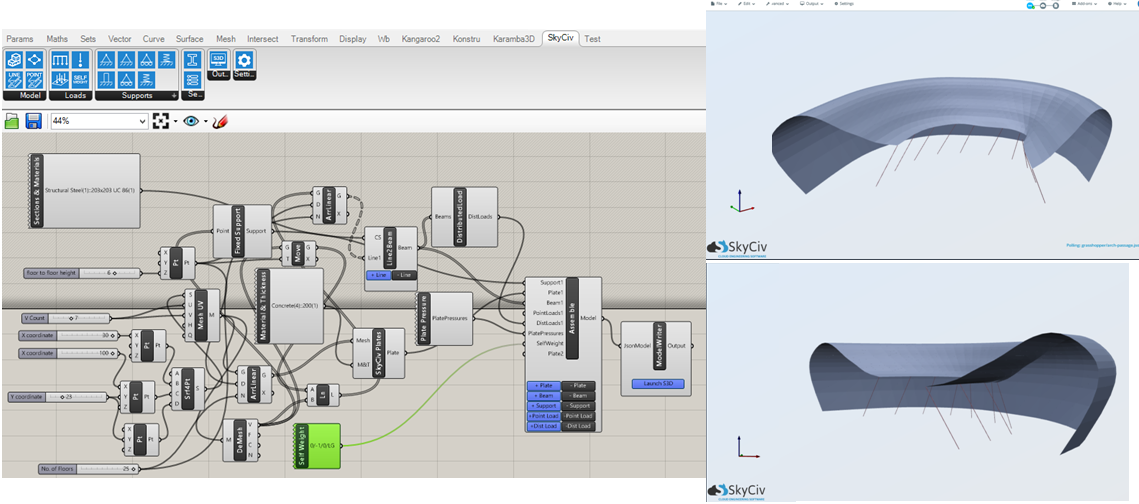
Task: Click the Open file folder icon
Action: (12, 121)
